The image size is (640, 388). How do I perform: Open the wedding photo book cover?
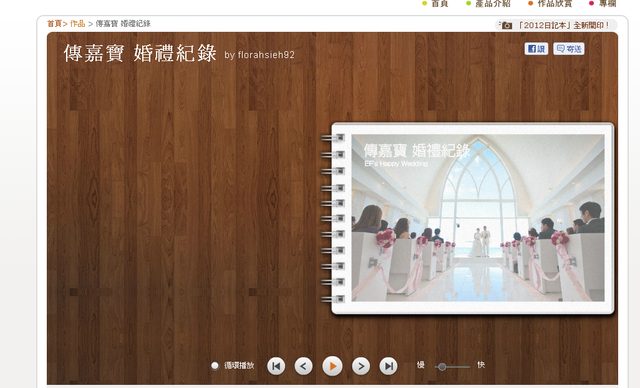pyautogui.click(x=472, y=218)
